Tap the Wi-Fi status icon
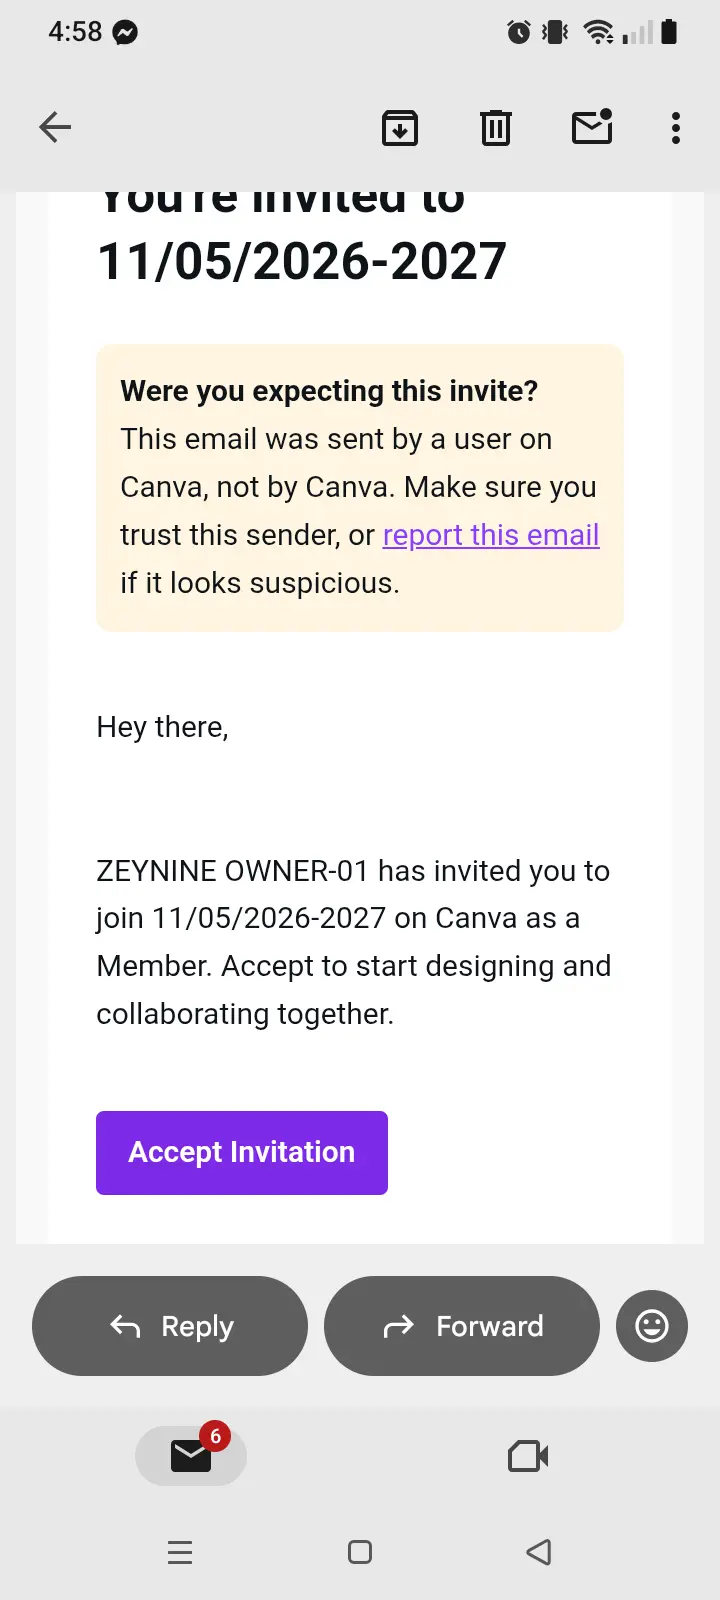720x1600 pixels. pyautogui.click(x=599, y=32)
